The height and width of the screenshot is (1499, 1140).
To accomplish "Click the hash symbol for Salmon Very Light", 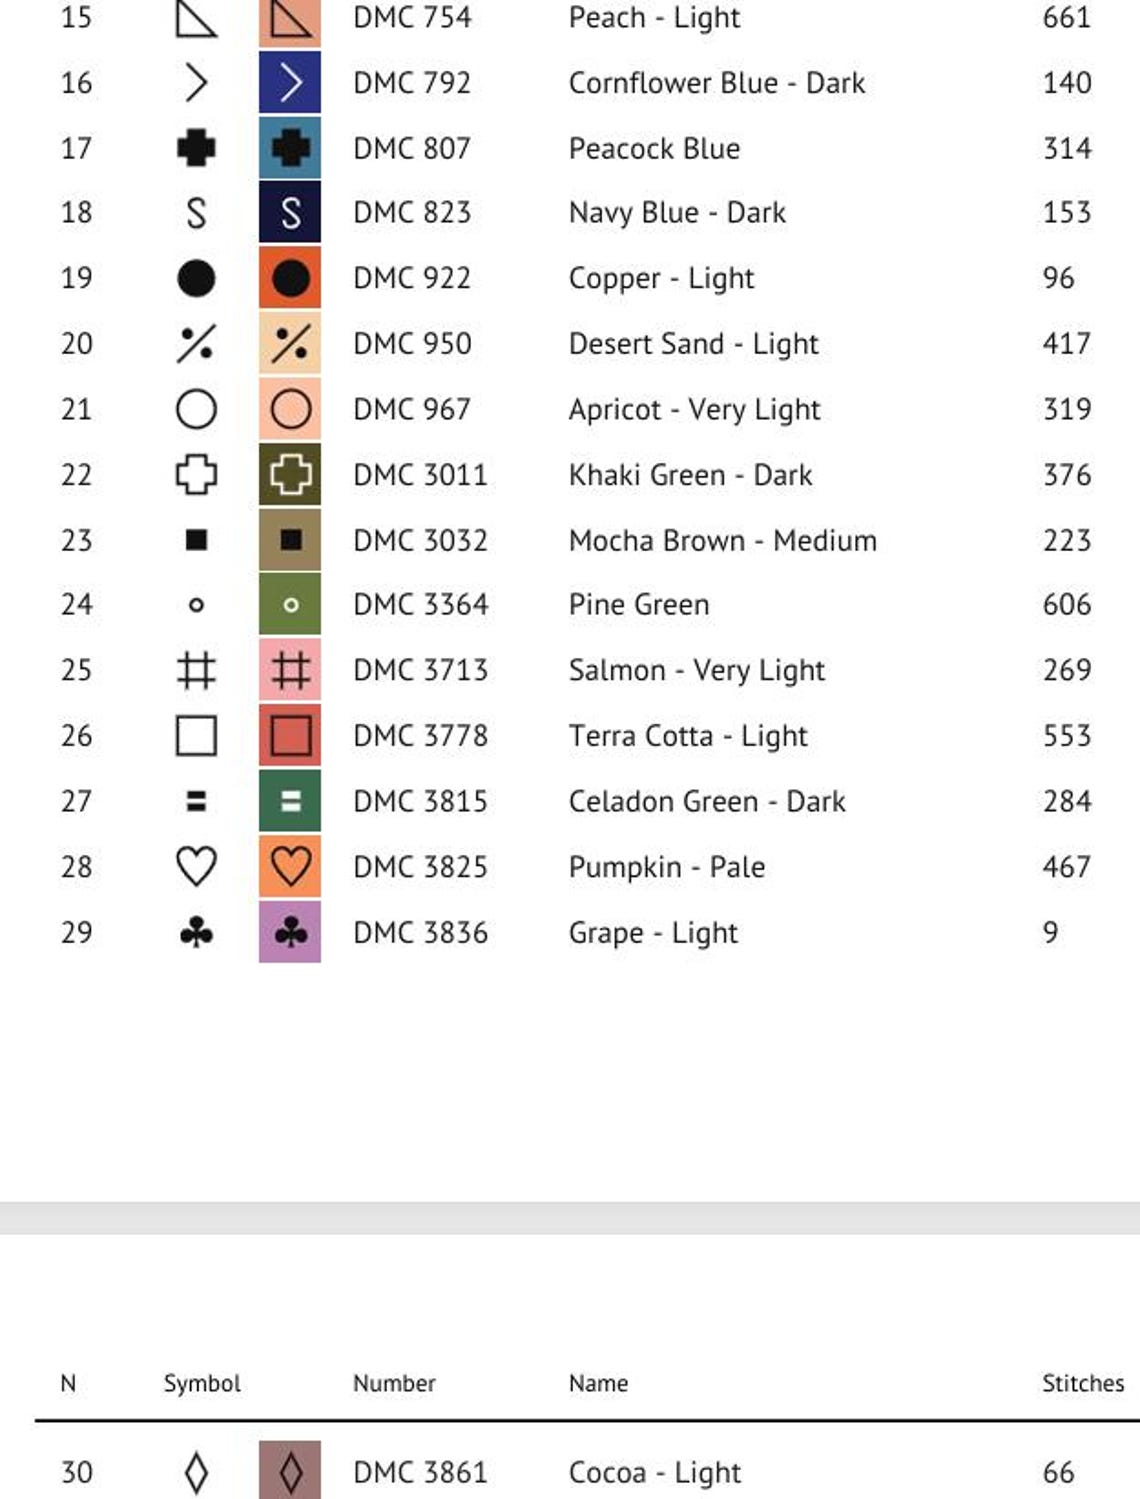I will [196, 670].
